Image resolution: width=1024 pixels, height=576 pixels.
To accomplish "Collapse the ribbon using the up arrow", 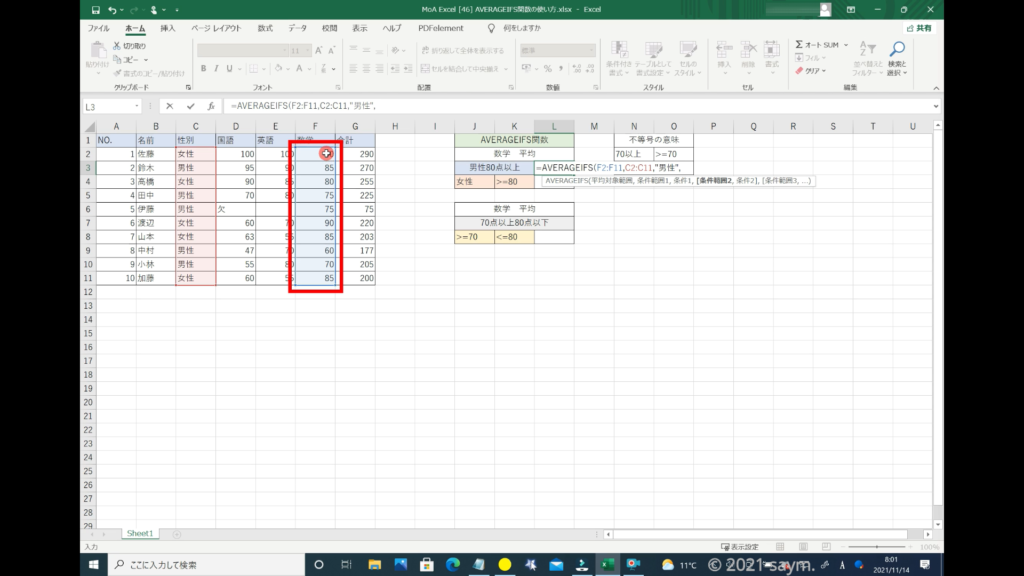I will [x=936, y=88].
